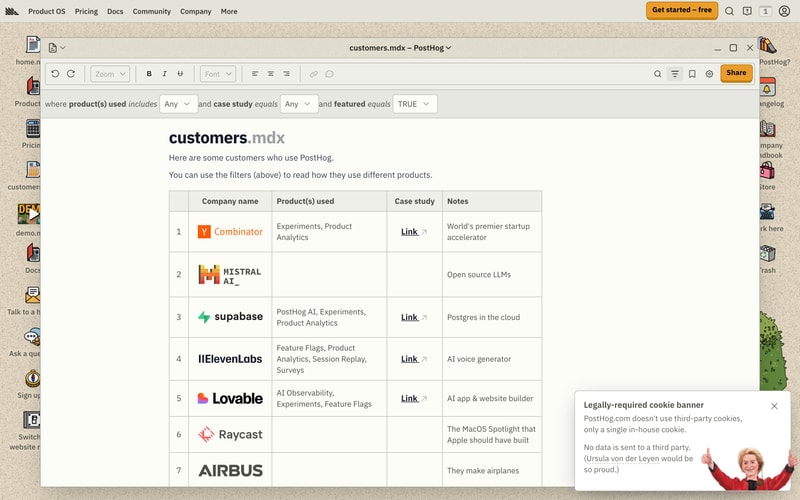800x500 pixels.
Task: Click the site search icon in top bar
Action: [730, 11]
